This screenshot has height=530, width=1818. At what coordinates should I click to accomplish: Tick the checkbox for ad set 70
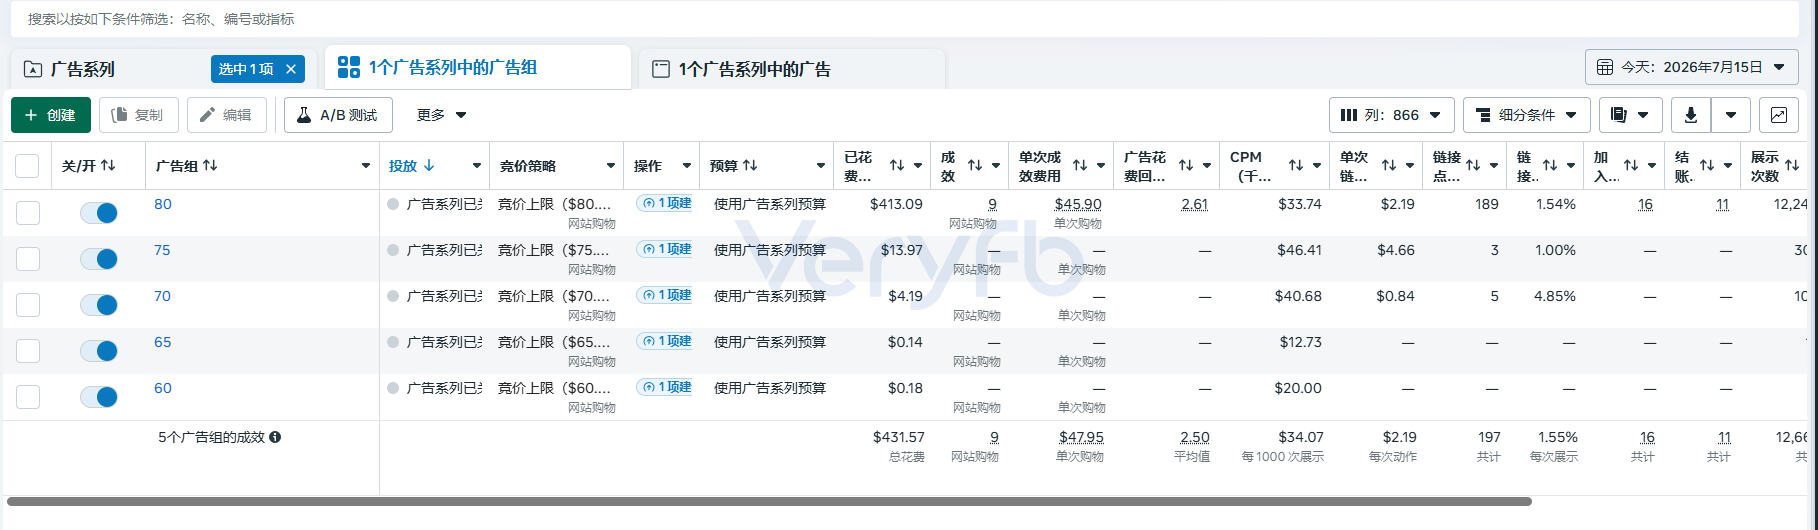pyautogui.click(x=28, y=305)
